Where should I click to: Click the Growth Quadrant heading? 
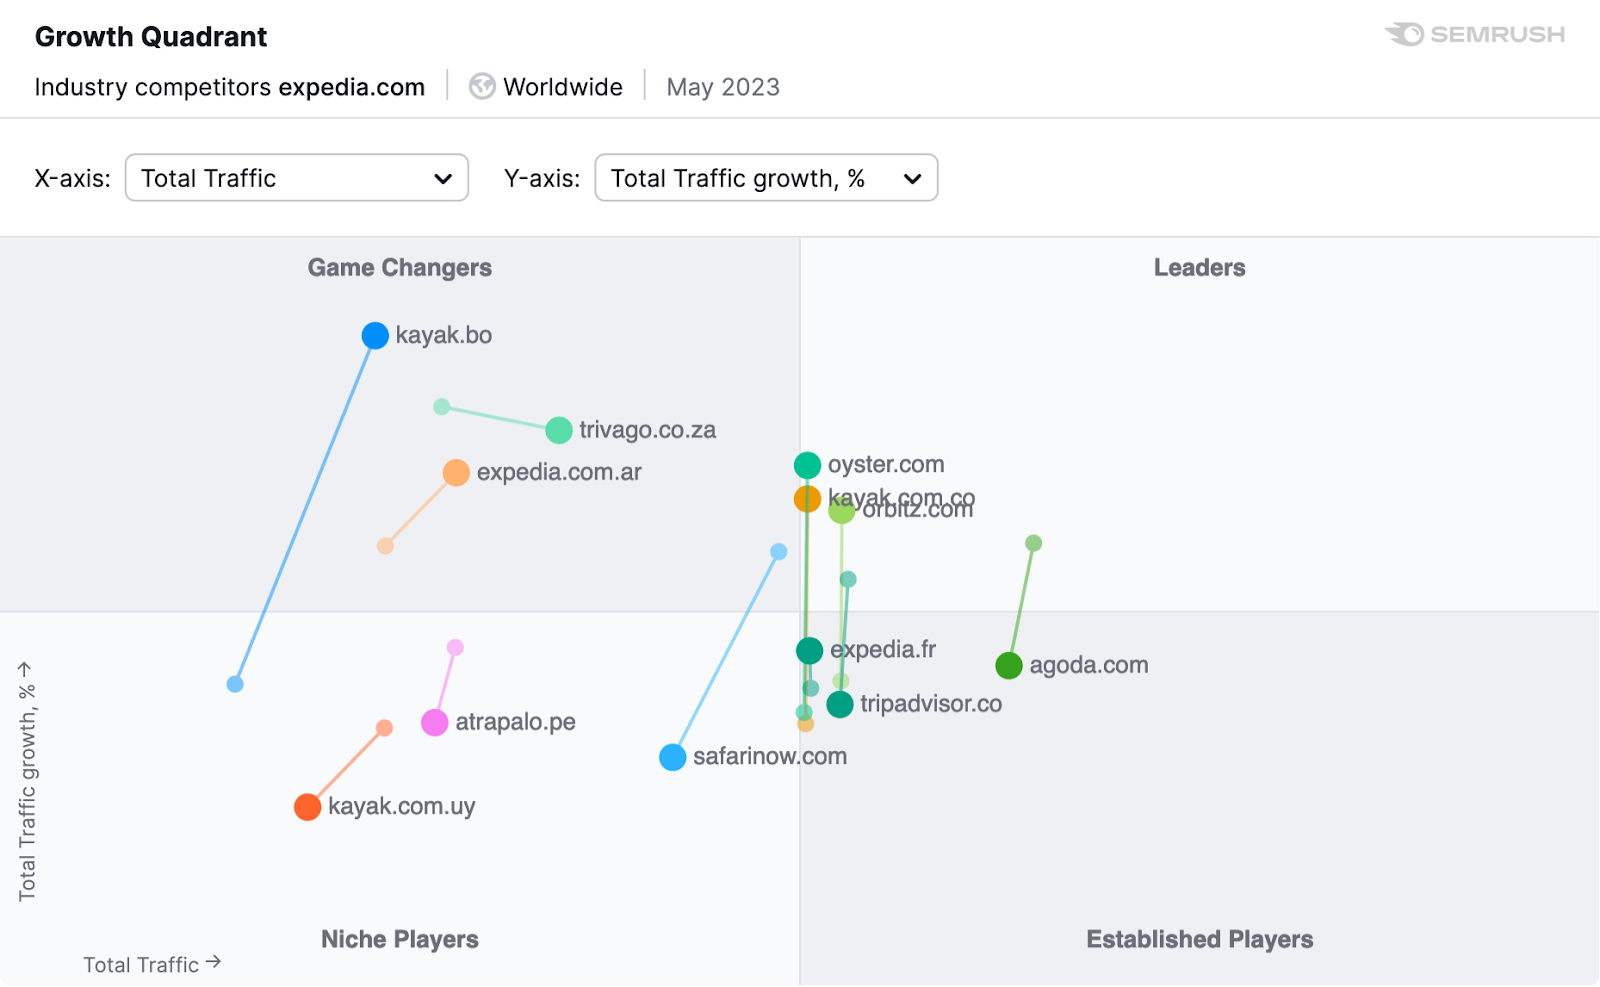pos(151,37)
